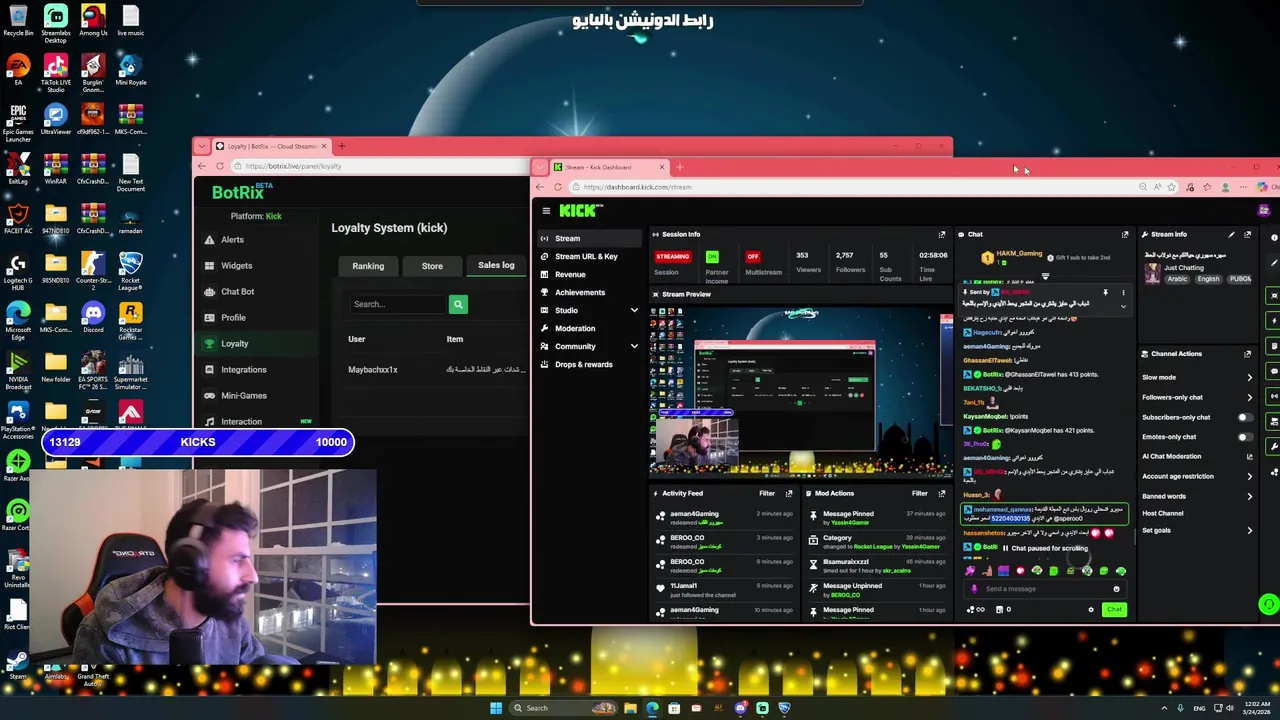1280x720 pixels.
Task: Expand the Community menu in Kick sidebar
Action: (x=634, y=347)
